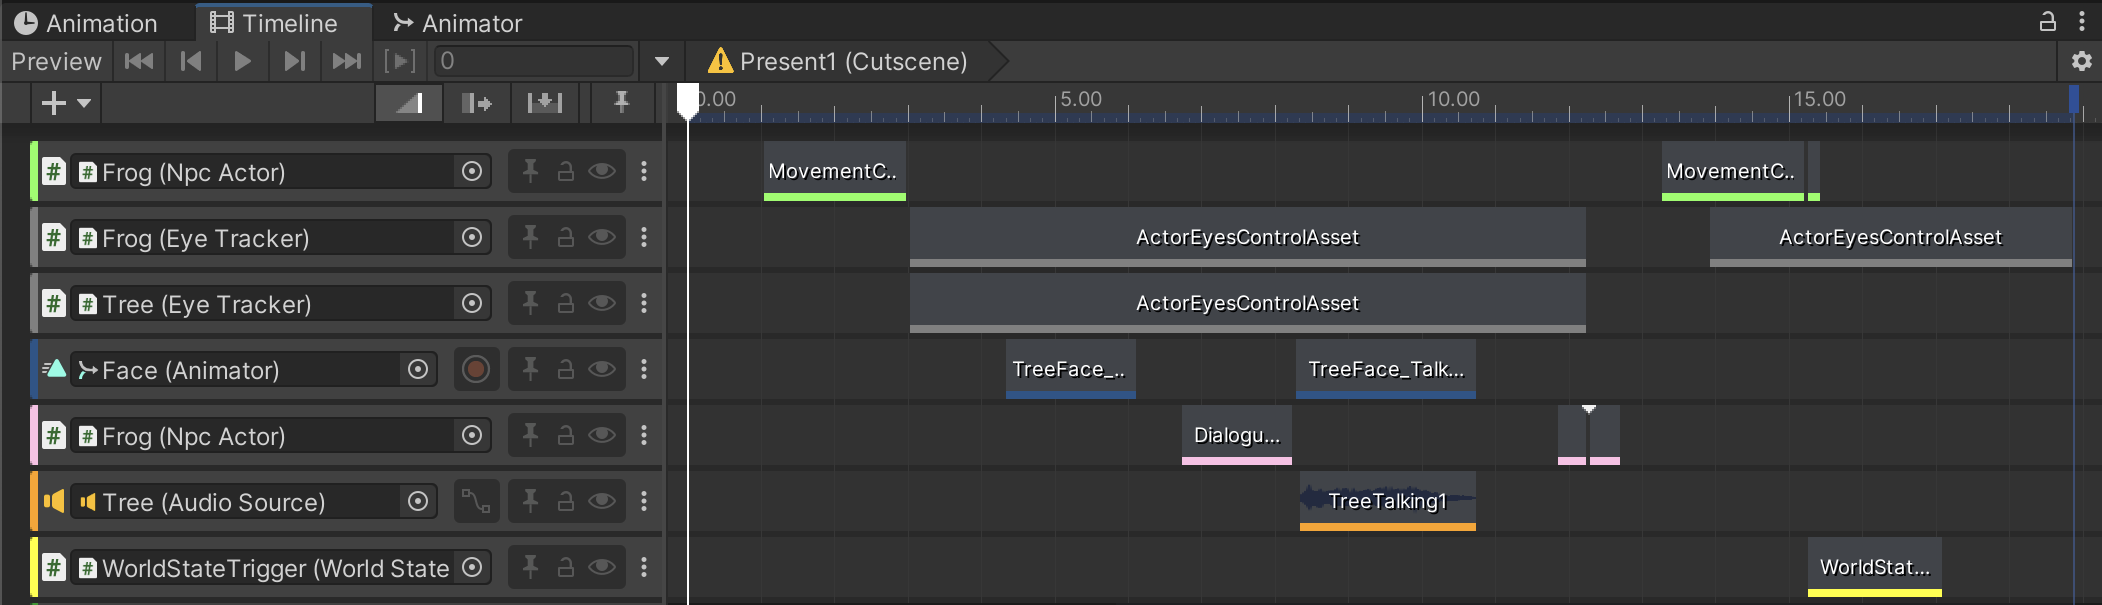2102x605 pixels.
Task: Step to next frame
Action: 294,61
